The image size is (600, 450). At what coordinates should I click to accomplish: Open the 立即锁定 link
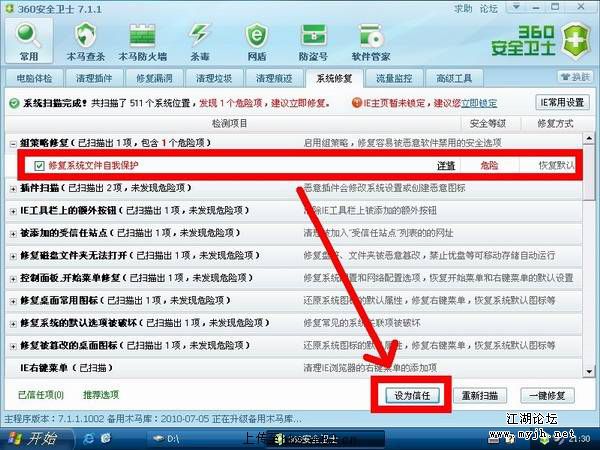tap(479, 103)
